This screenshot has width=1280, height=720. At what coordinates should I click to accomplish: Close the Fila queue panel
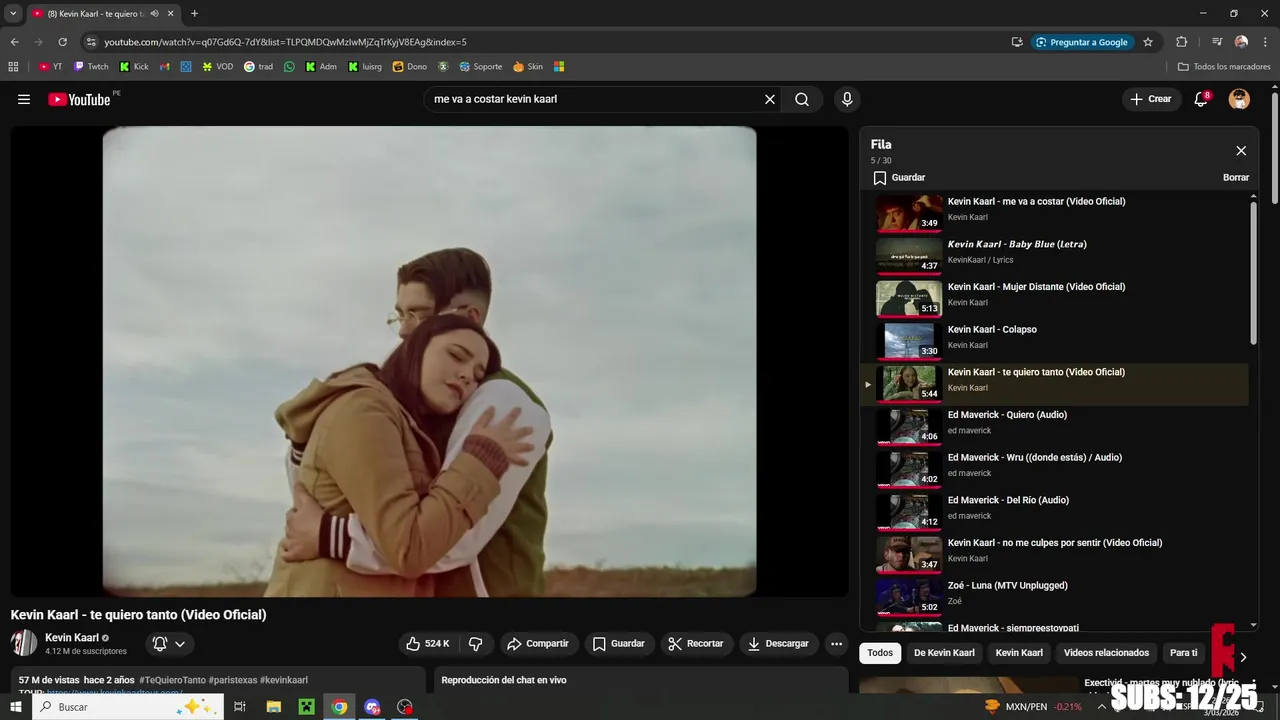click(x=1241, y=151)
